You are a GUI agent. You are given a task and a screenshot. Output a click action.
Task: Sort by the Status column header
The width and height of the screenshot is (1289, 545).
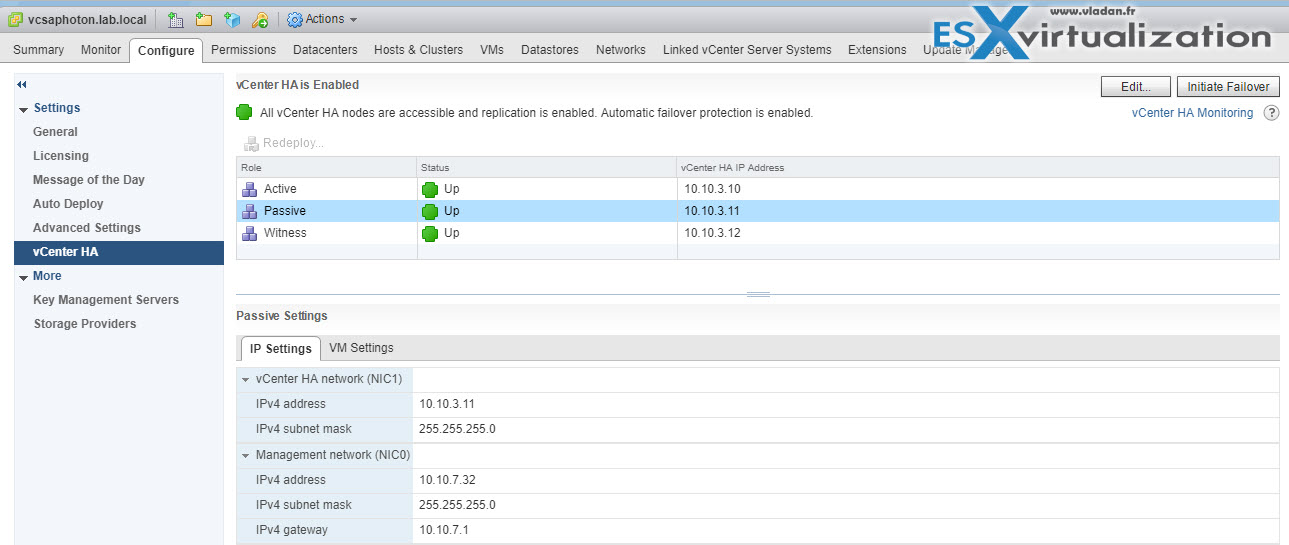[x=547, y=167]
